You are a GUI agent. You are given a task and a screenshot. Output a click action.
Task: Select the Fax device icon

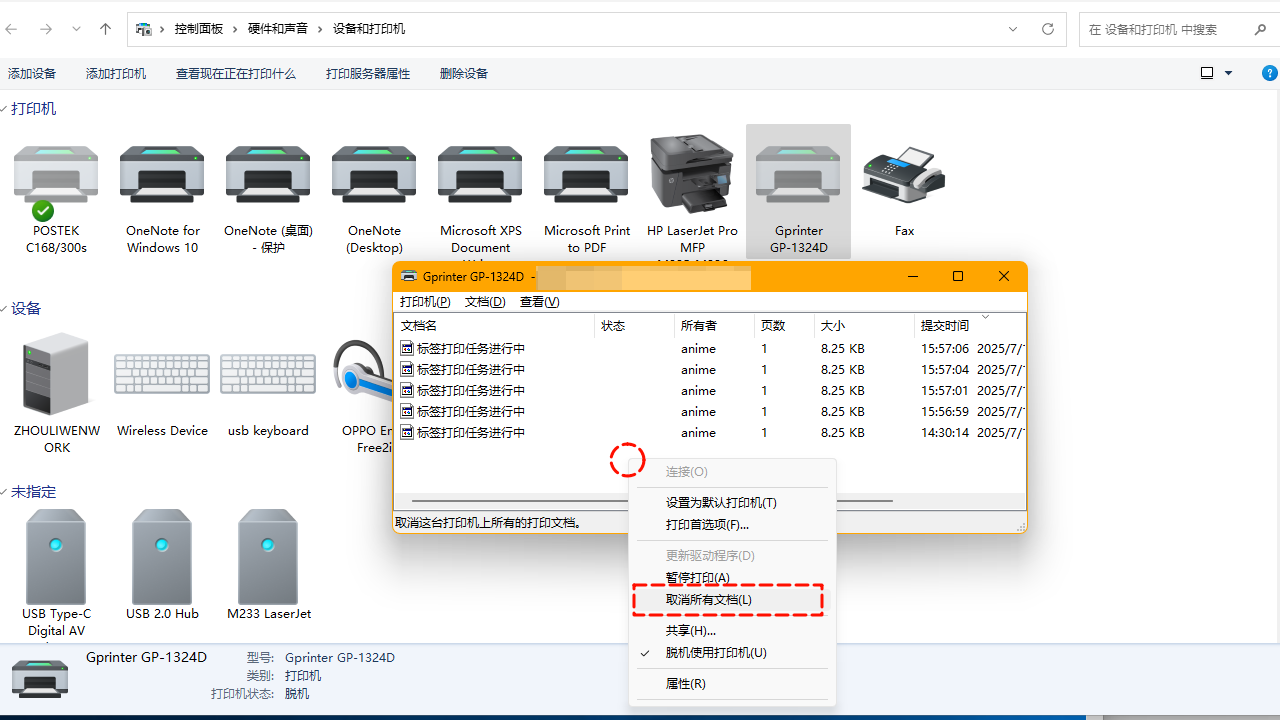(904, 176)
